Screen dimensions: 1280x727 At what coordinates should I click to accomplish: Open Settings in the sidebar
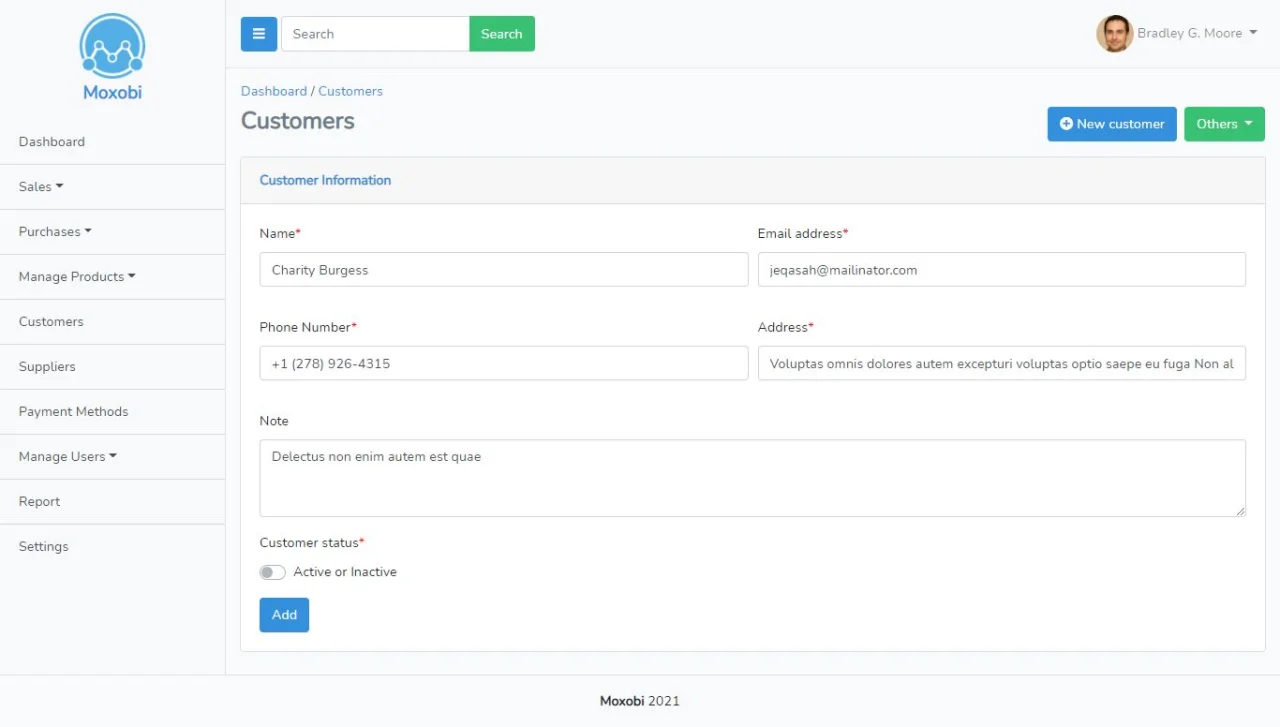point(43,547)
